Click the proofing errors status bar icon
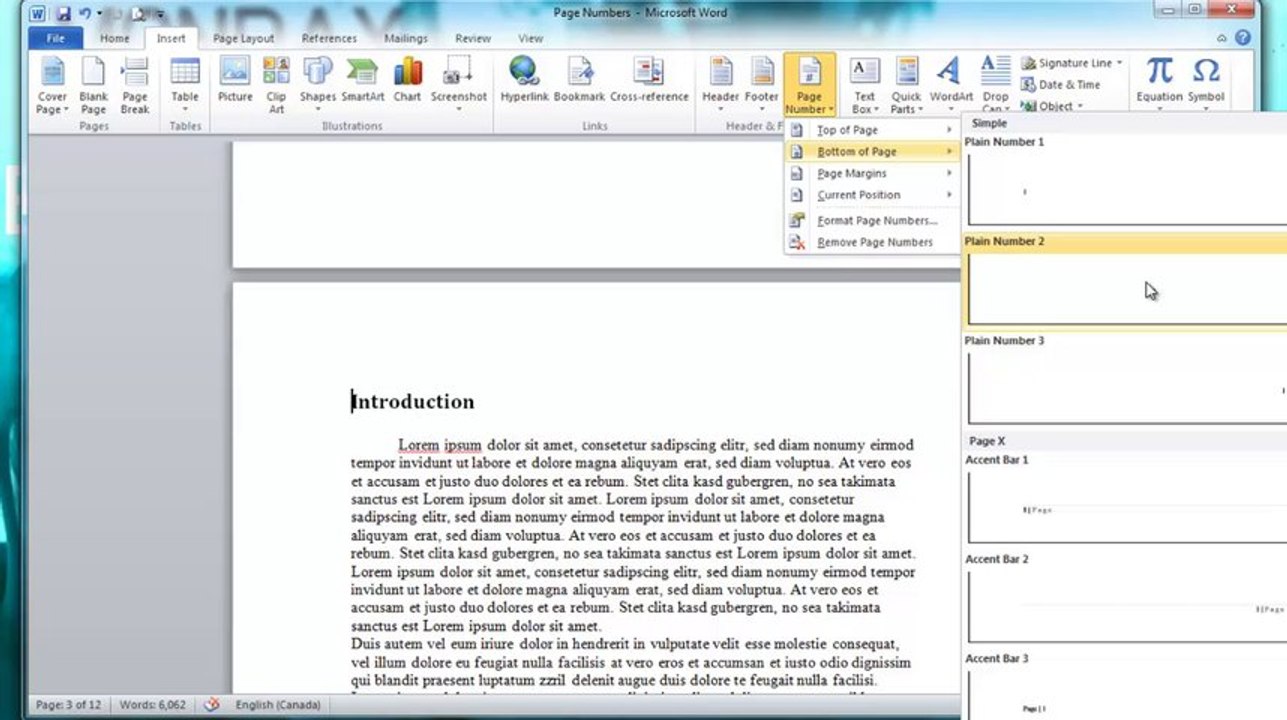Viewport: 1287px width, 720px height. tap(212, 704)
